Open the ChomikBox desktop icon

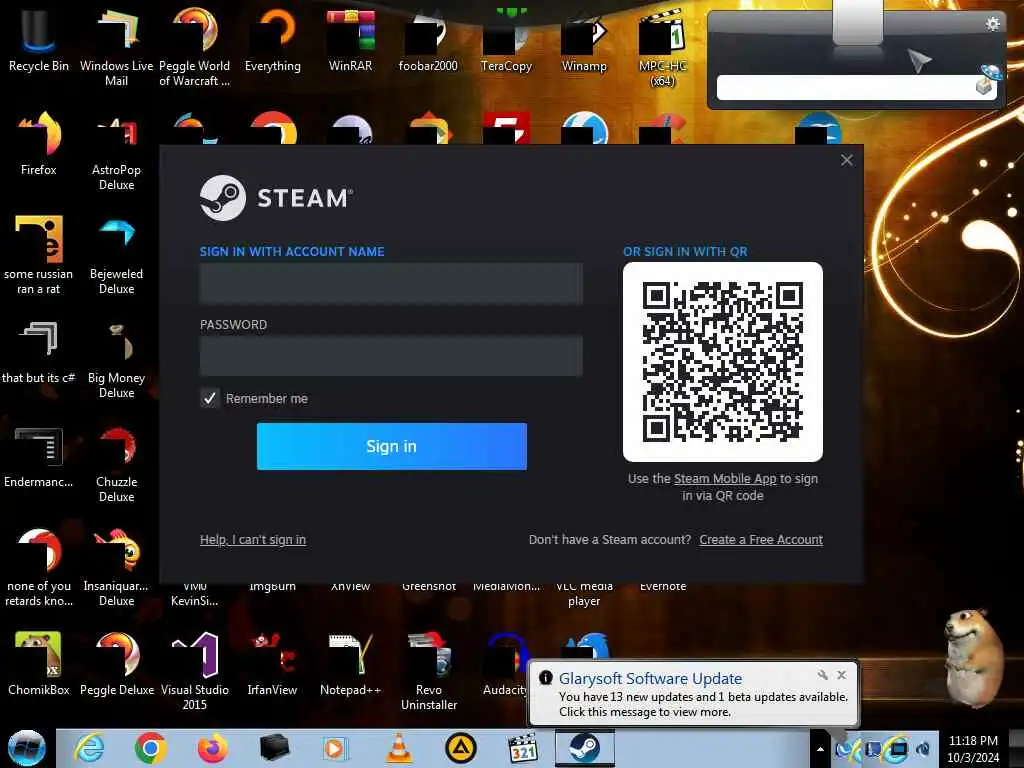point(39,664)
